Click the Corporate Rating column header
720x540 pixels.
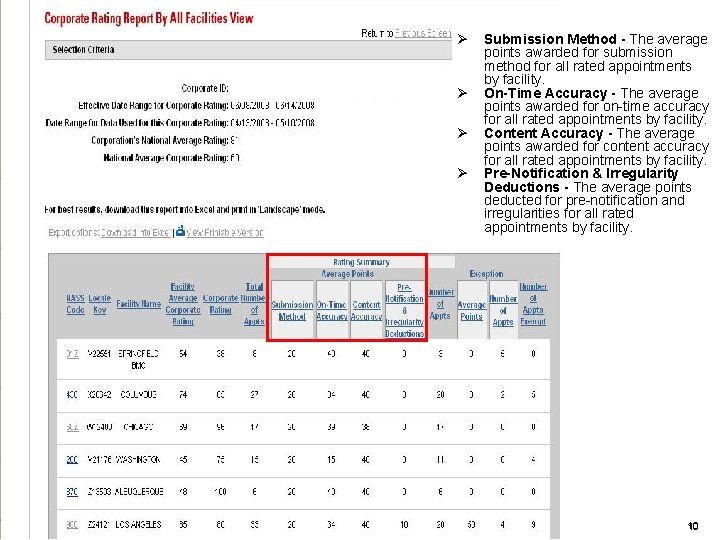click(220, 304)
